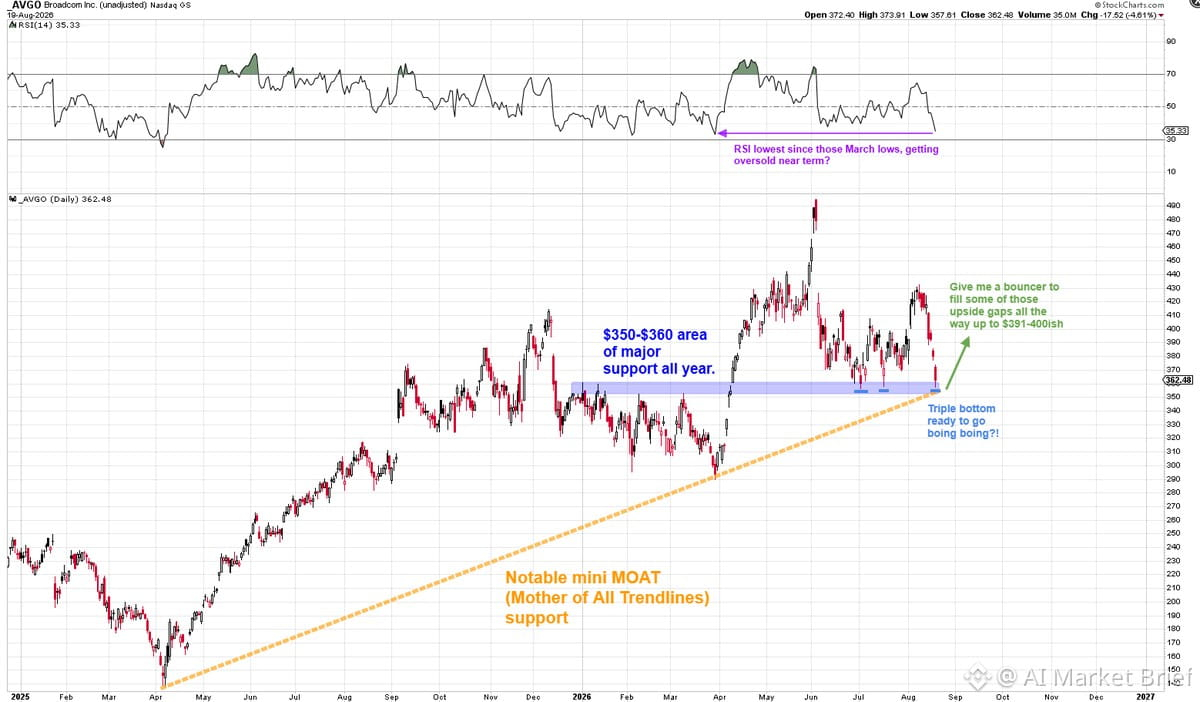Click the 200 price axis label
This screenshot has width=1200, height=702.
(x=1172, y=601)
